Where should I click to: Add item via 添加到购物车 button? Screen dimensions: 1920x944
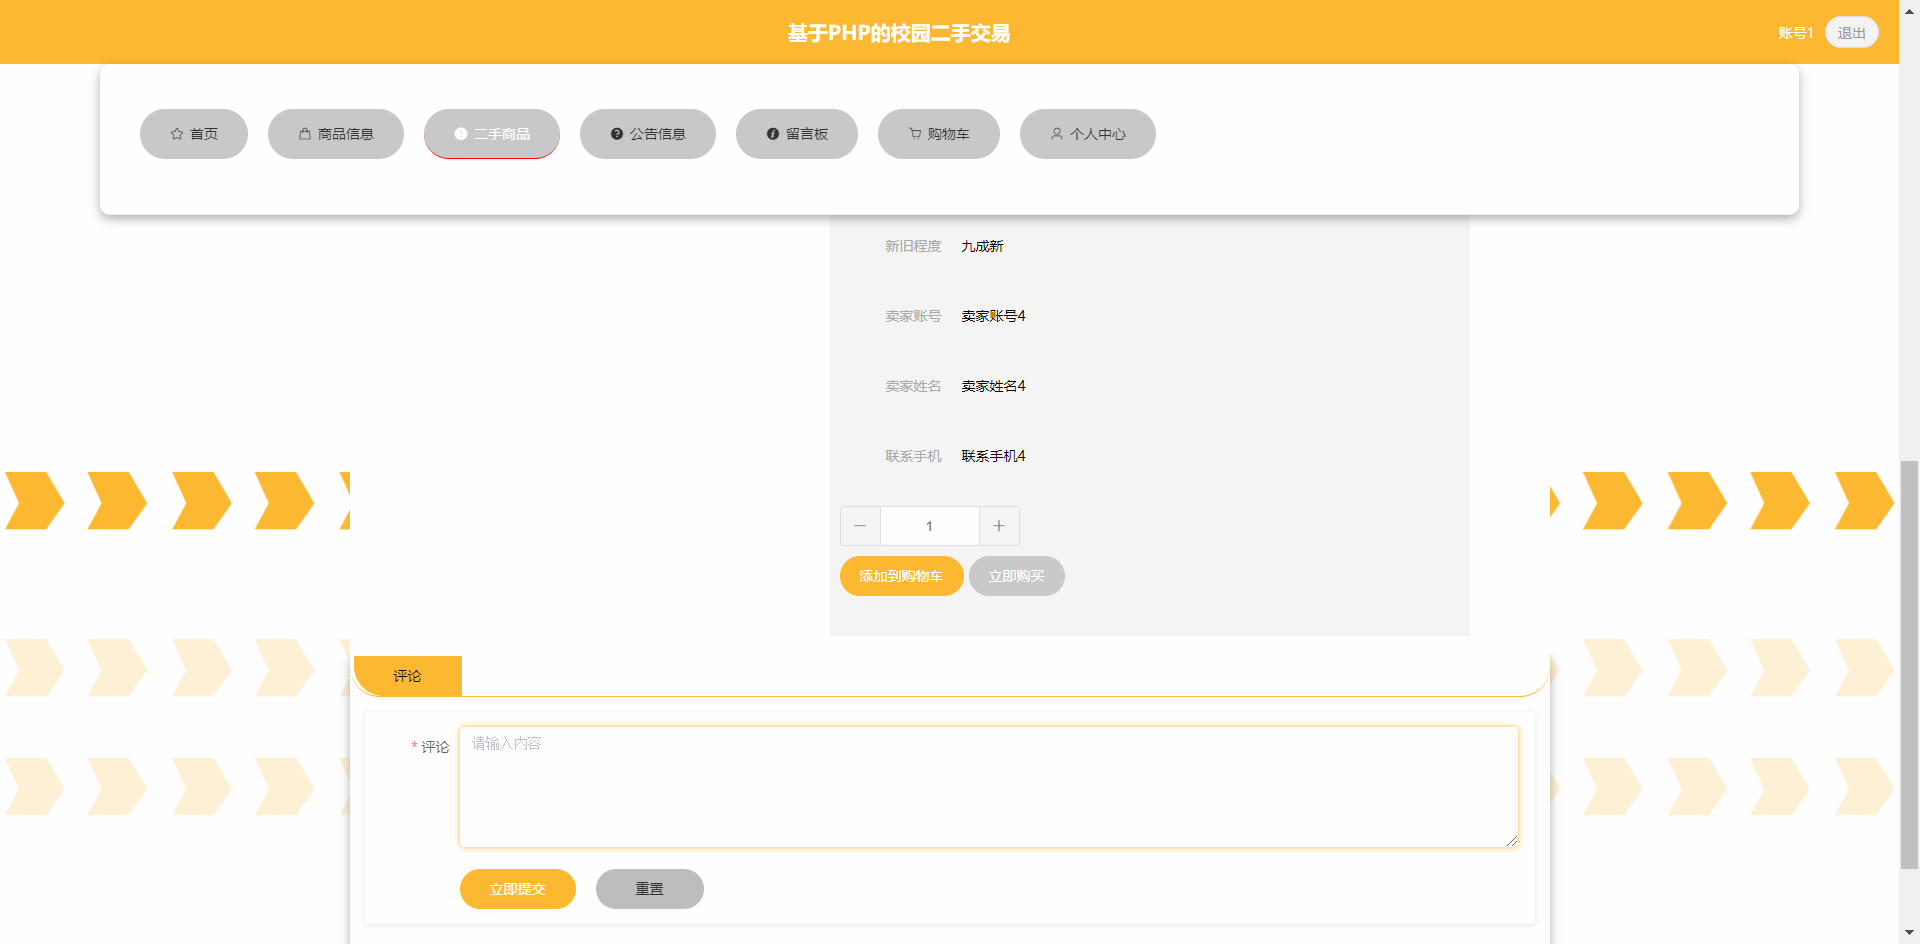901,576
